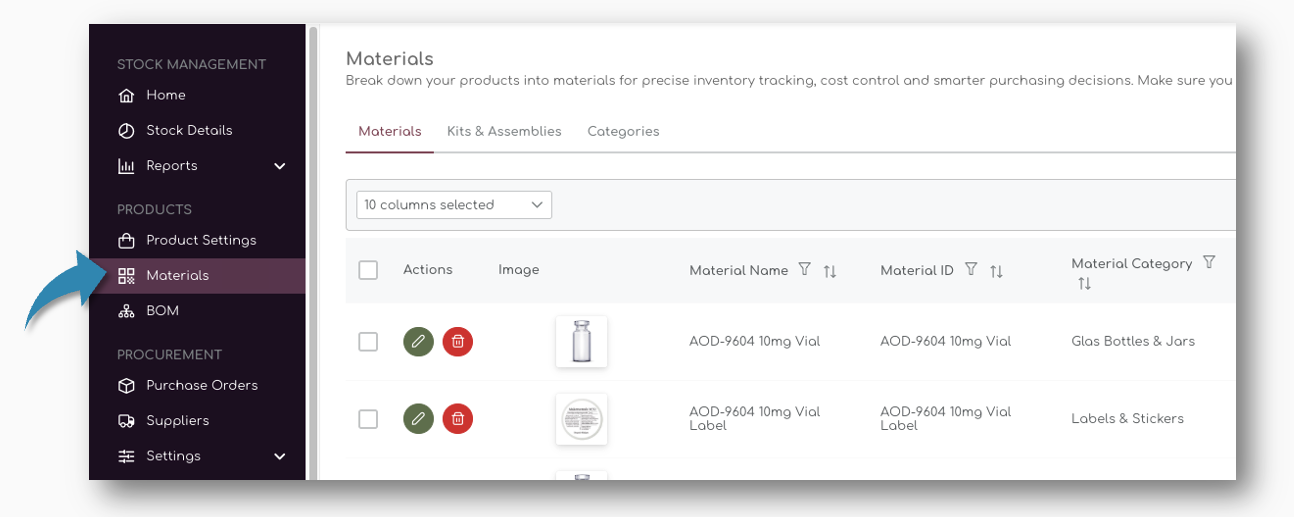Filter the Material ID column
Screen dimensions: 1294x517
(x=971, y=270)
